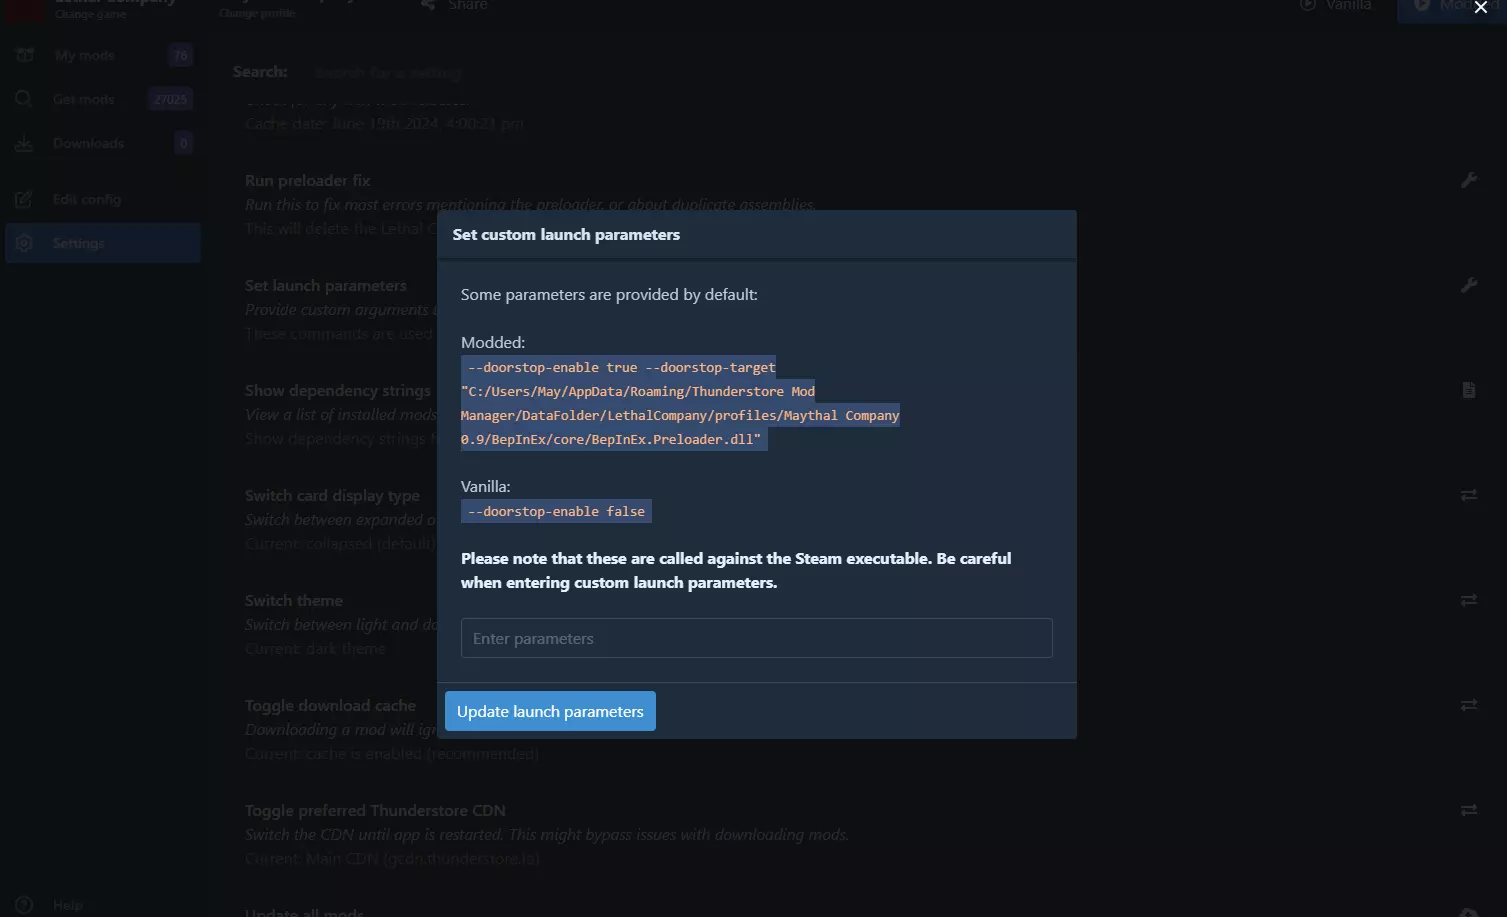Click the 27025 badge beside Get mods
Image resolution: width=1507 pixels, height=917 pixels.
click(x=171, y=99)
